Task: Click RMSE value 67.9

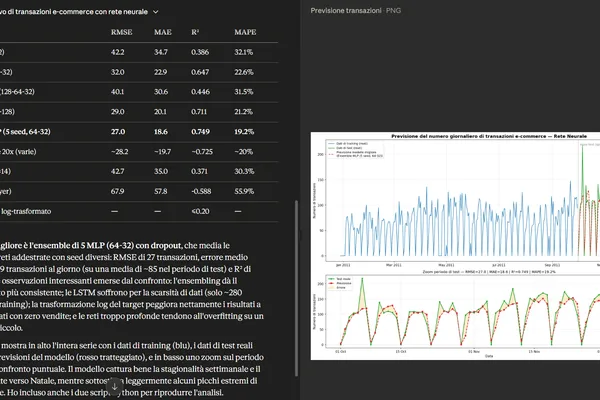Action: point(117,191)
